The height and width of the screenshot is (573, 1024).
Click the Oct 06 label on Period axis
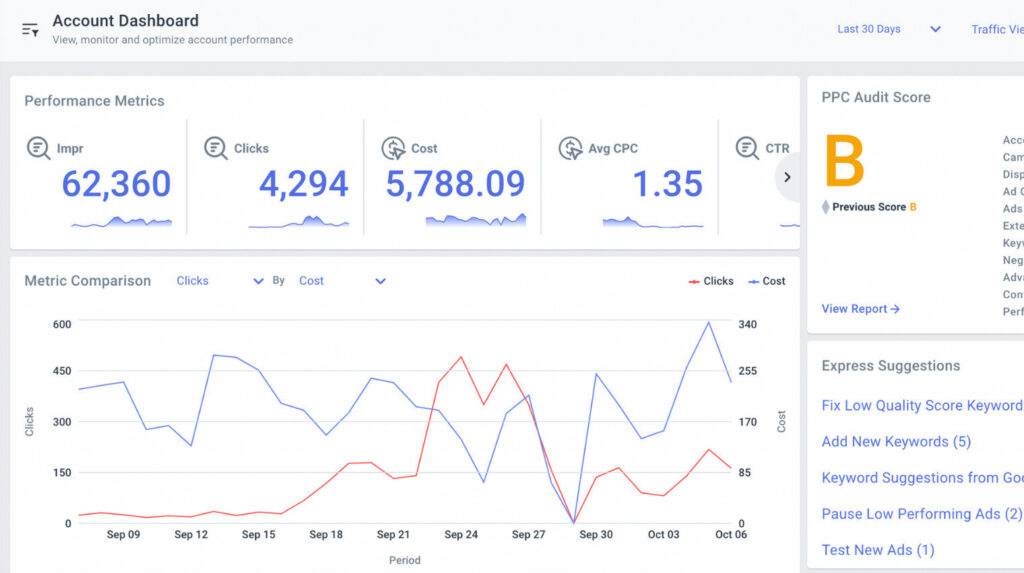(731, 534)
